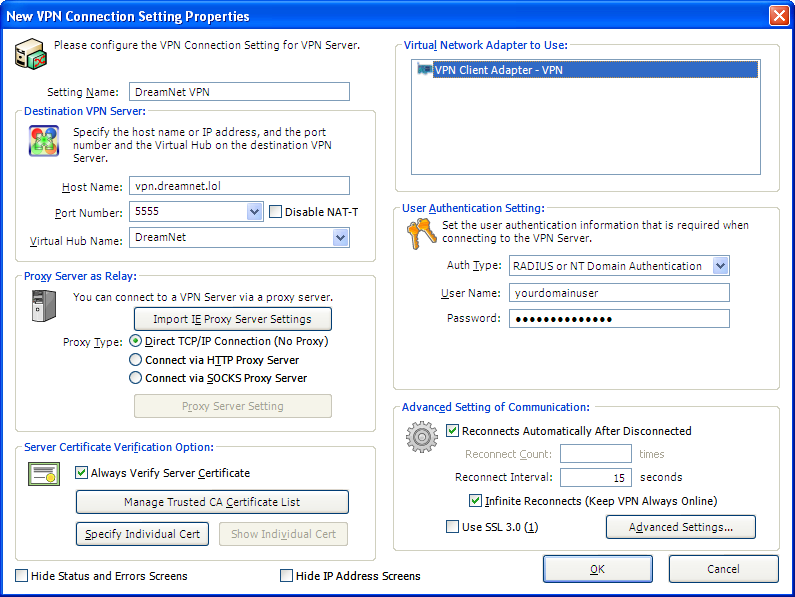This screenshot has width=795, height=597.
Task: Choose Connect via SOCKS Proxy Server
Action: tap(135, 378)
